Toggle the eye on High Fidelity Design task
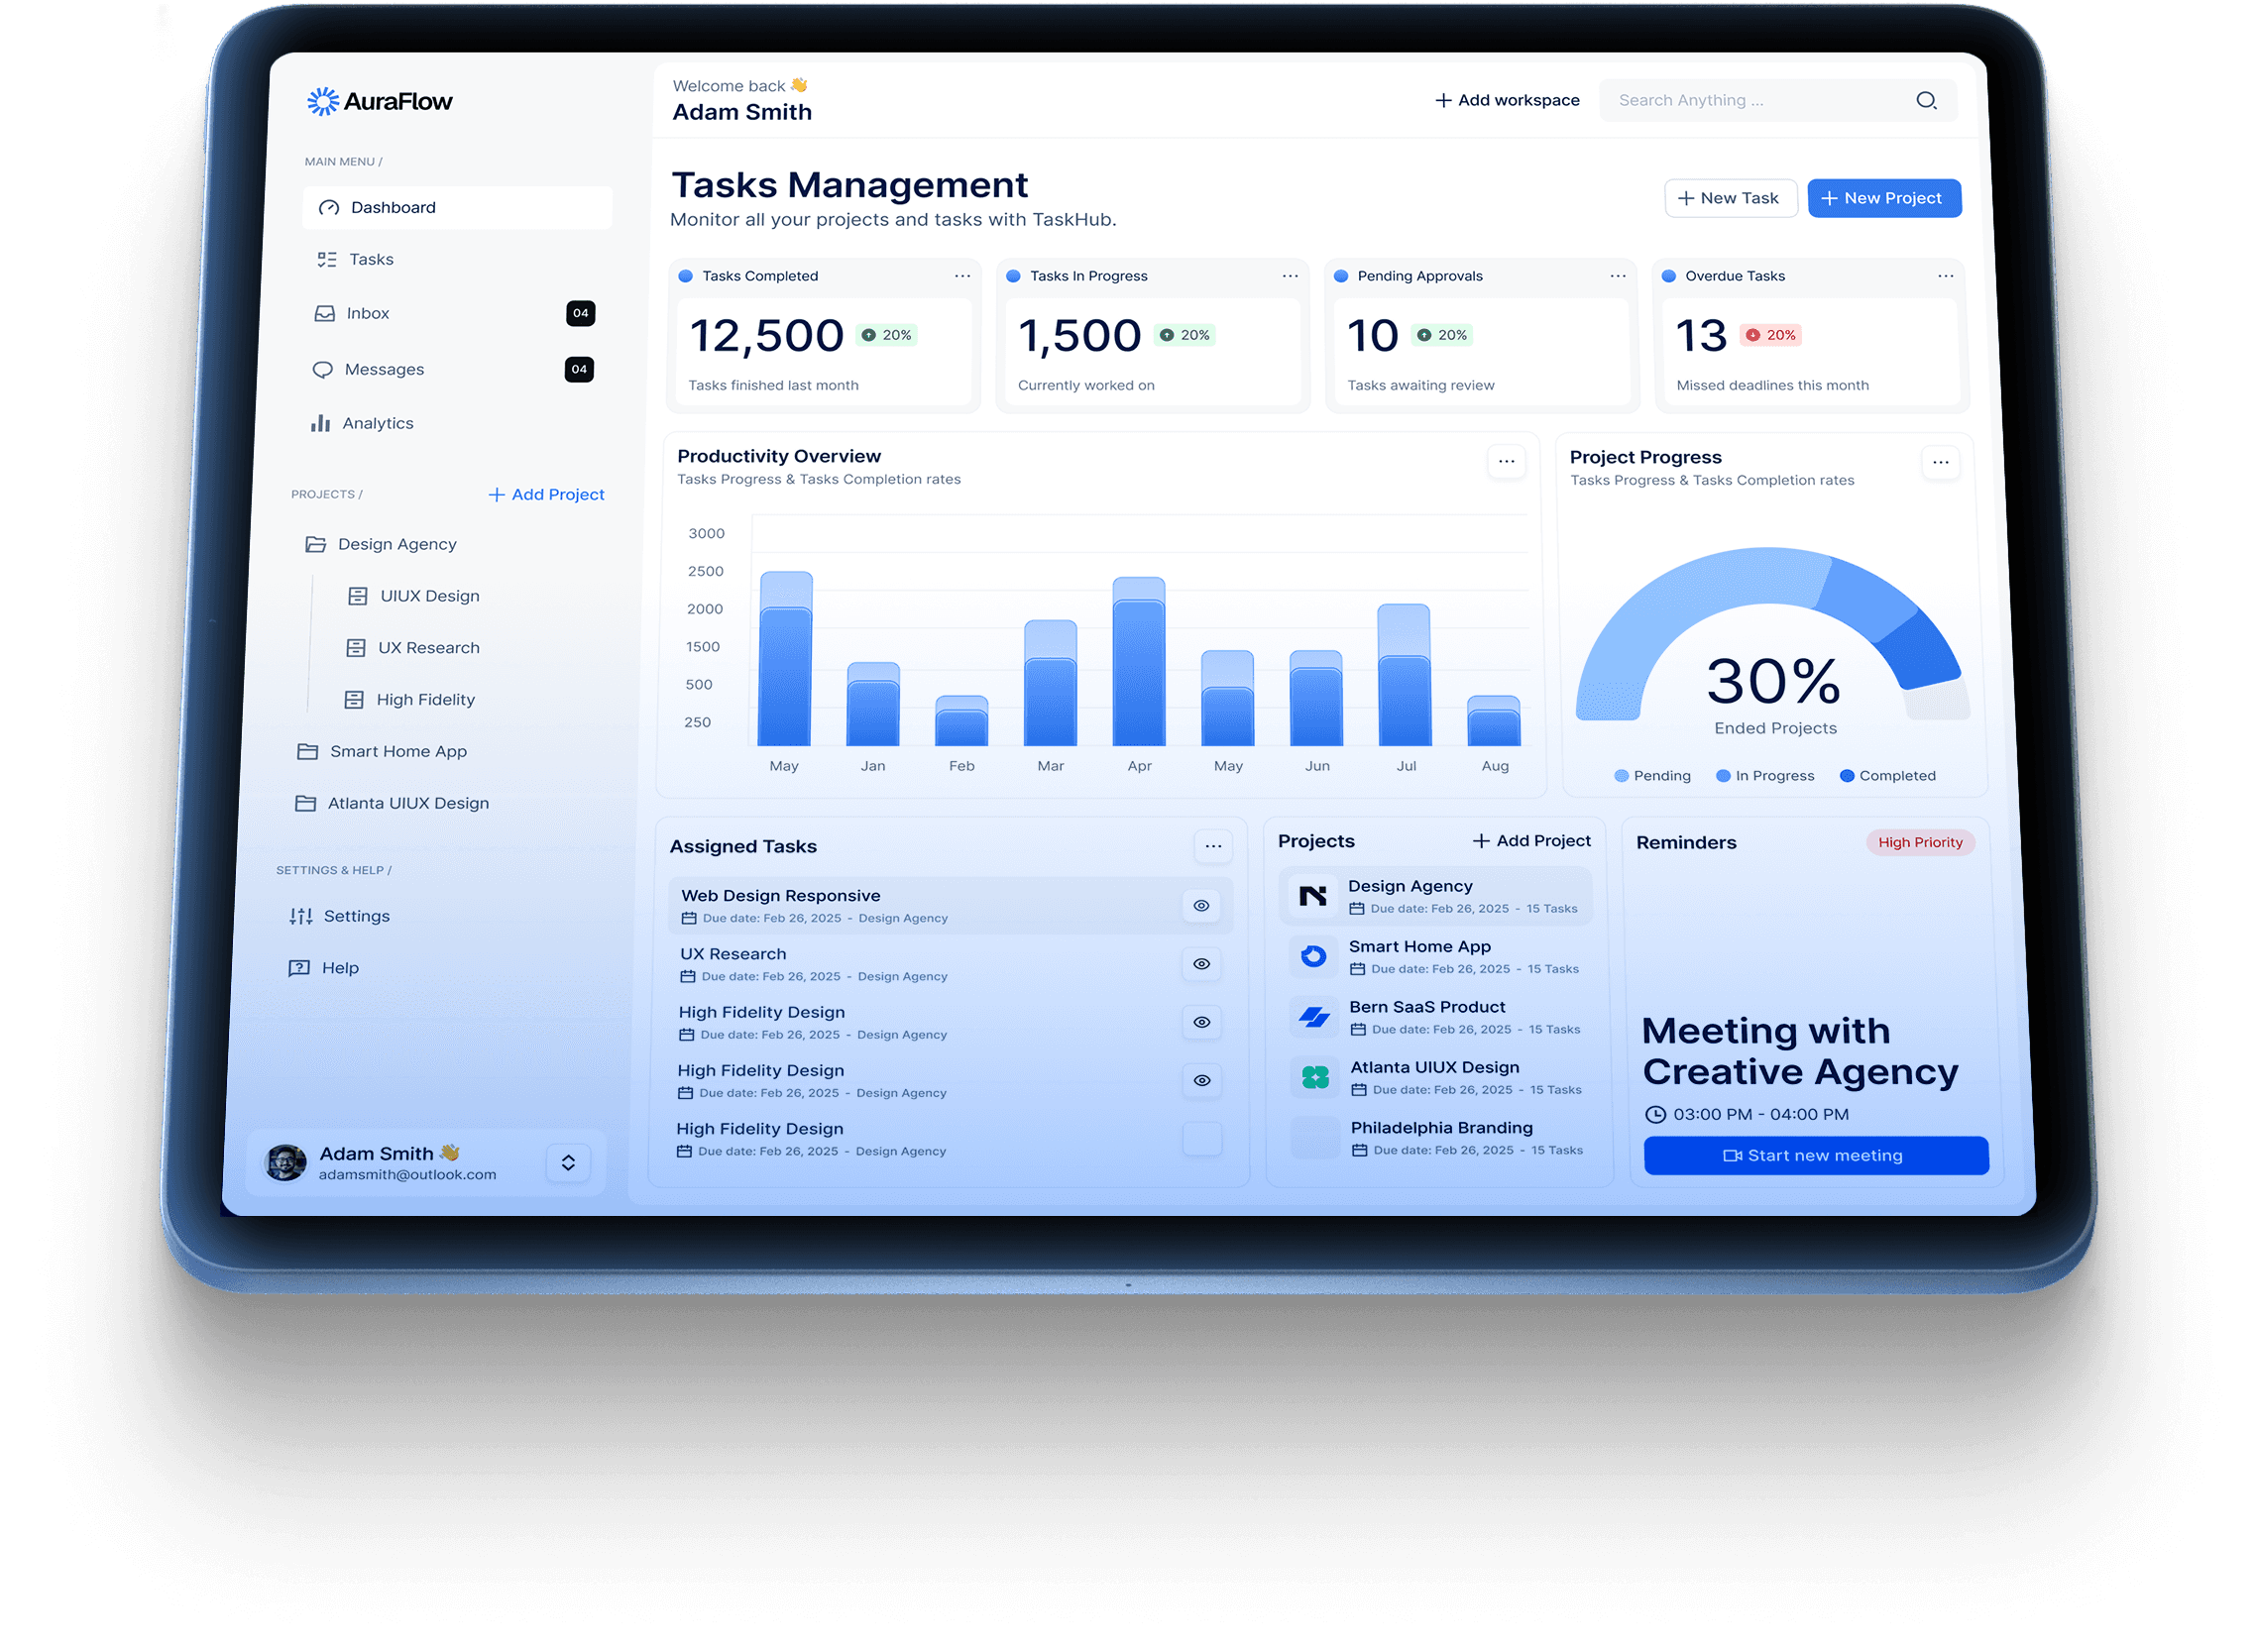The height and width of the screenshot is (1652, 2257). pyautogui.click(x=1201, y=1022)
